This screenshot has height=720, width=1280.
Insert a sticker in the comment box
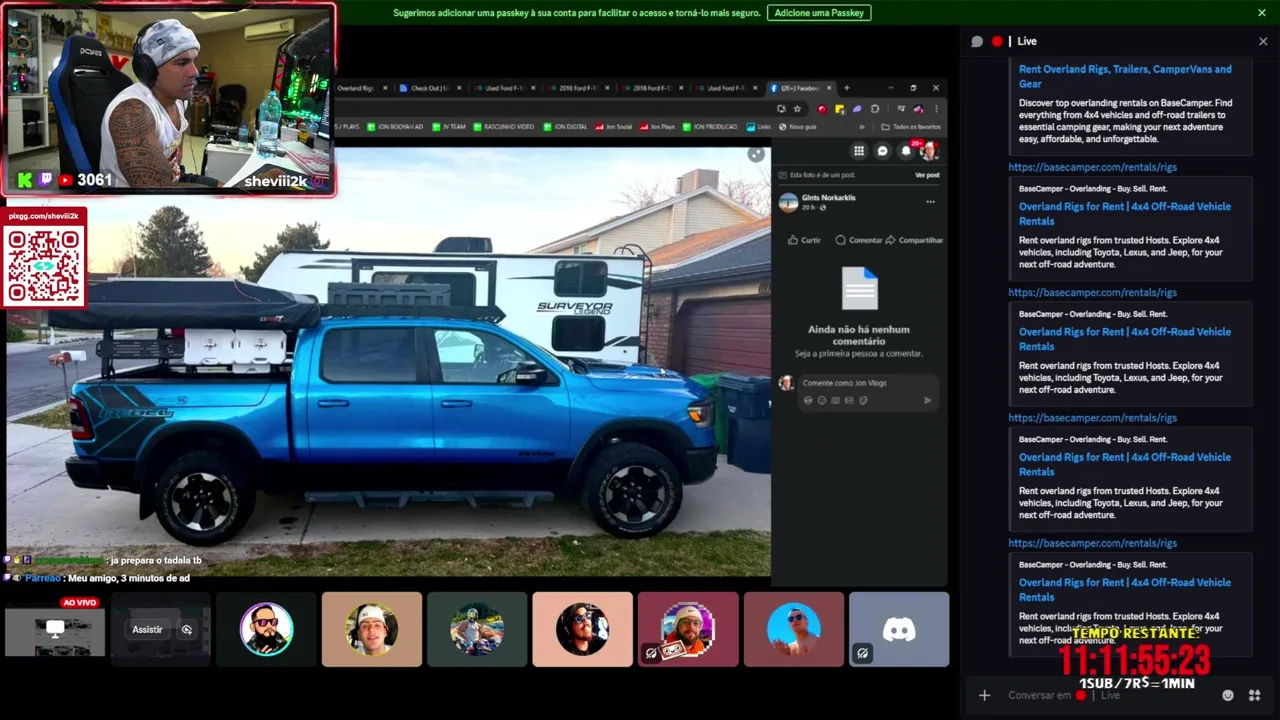point(863,400)
